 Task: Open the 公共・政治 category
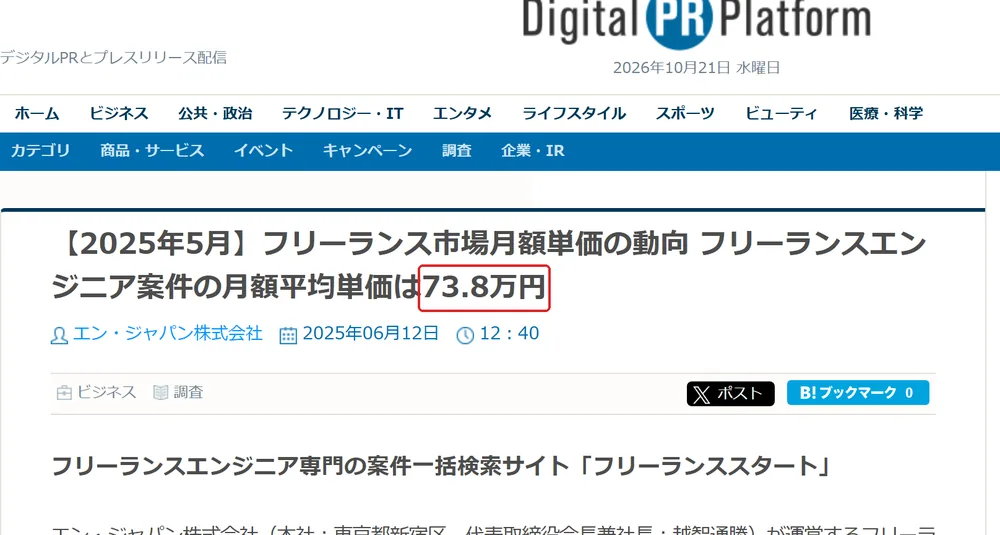pos(215,114)
